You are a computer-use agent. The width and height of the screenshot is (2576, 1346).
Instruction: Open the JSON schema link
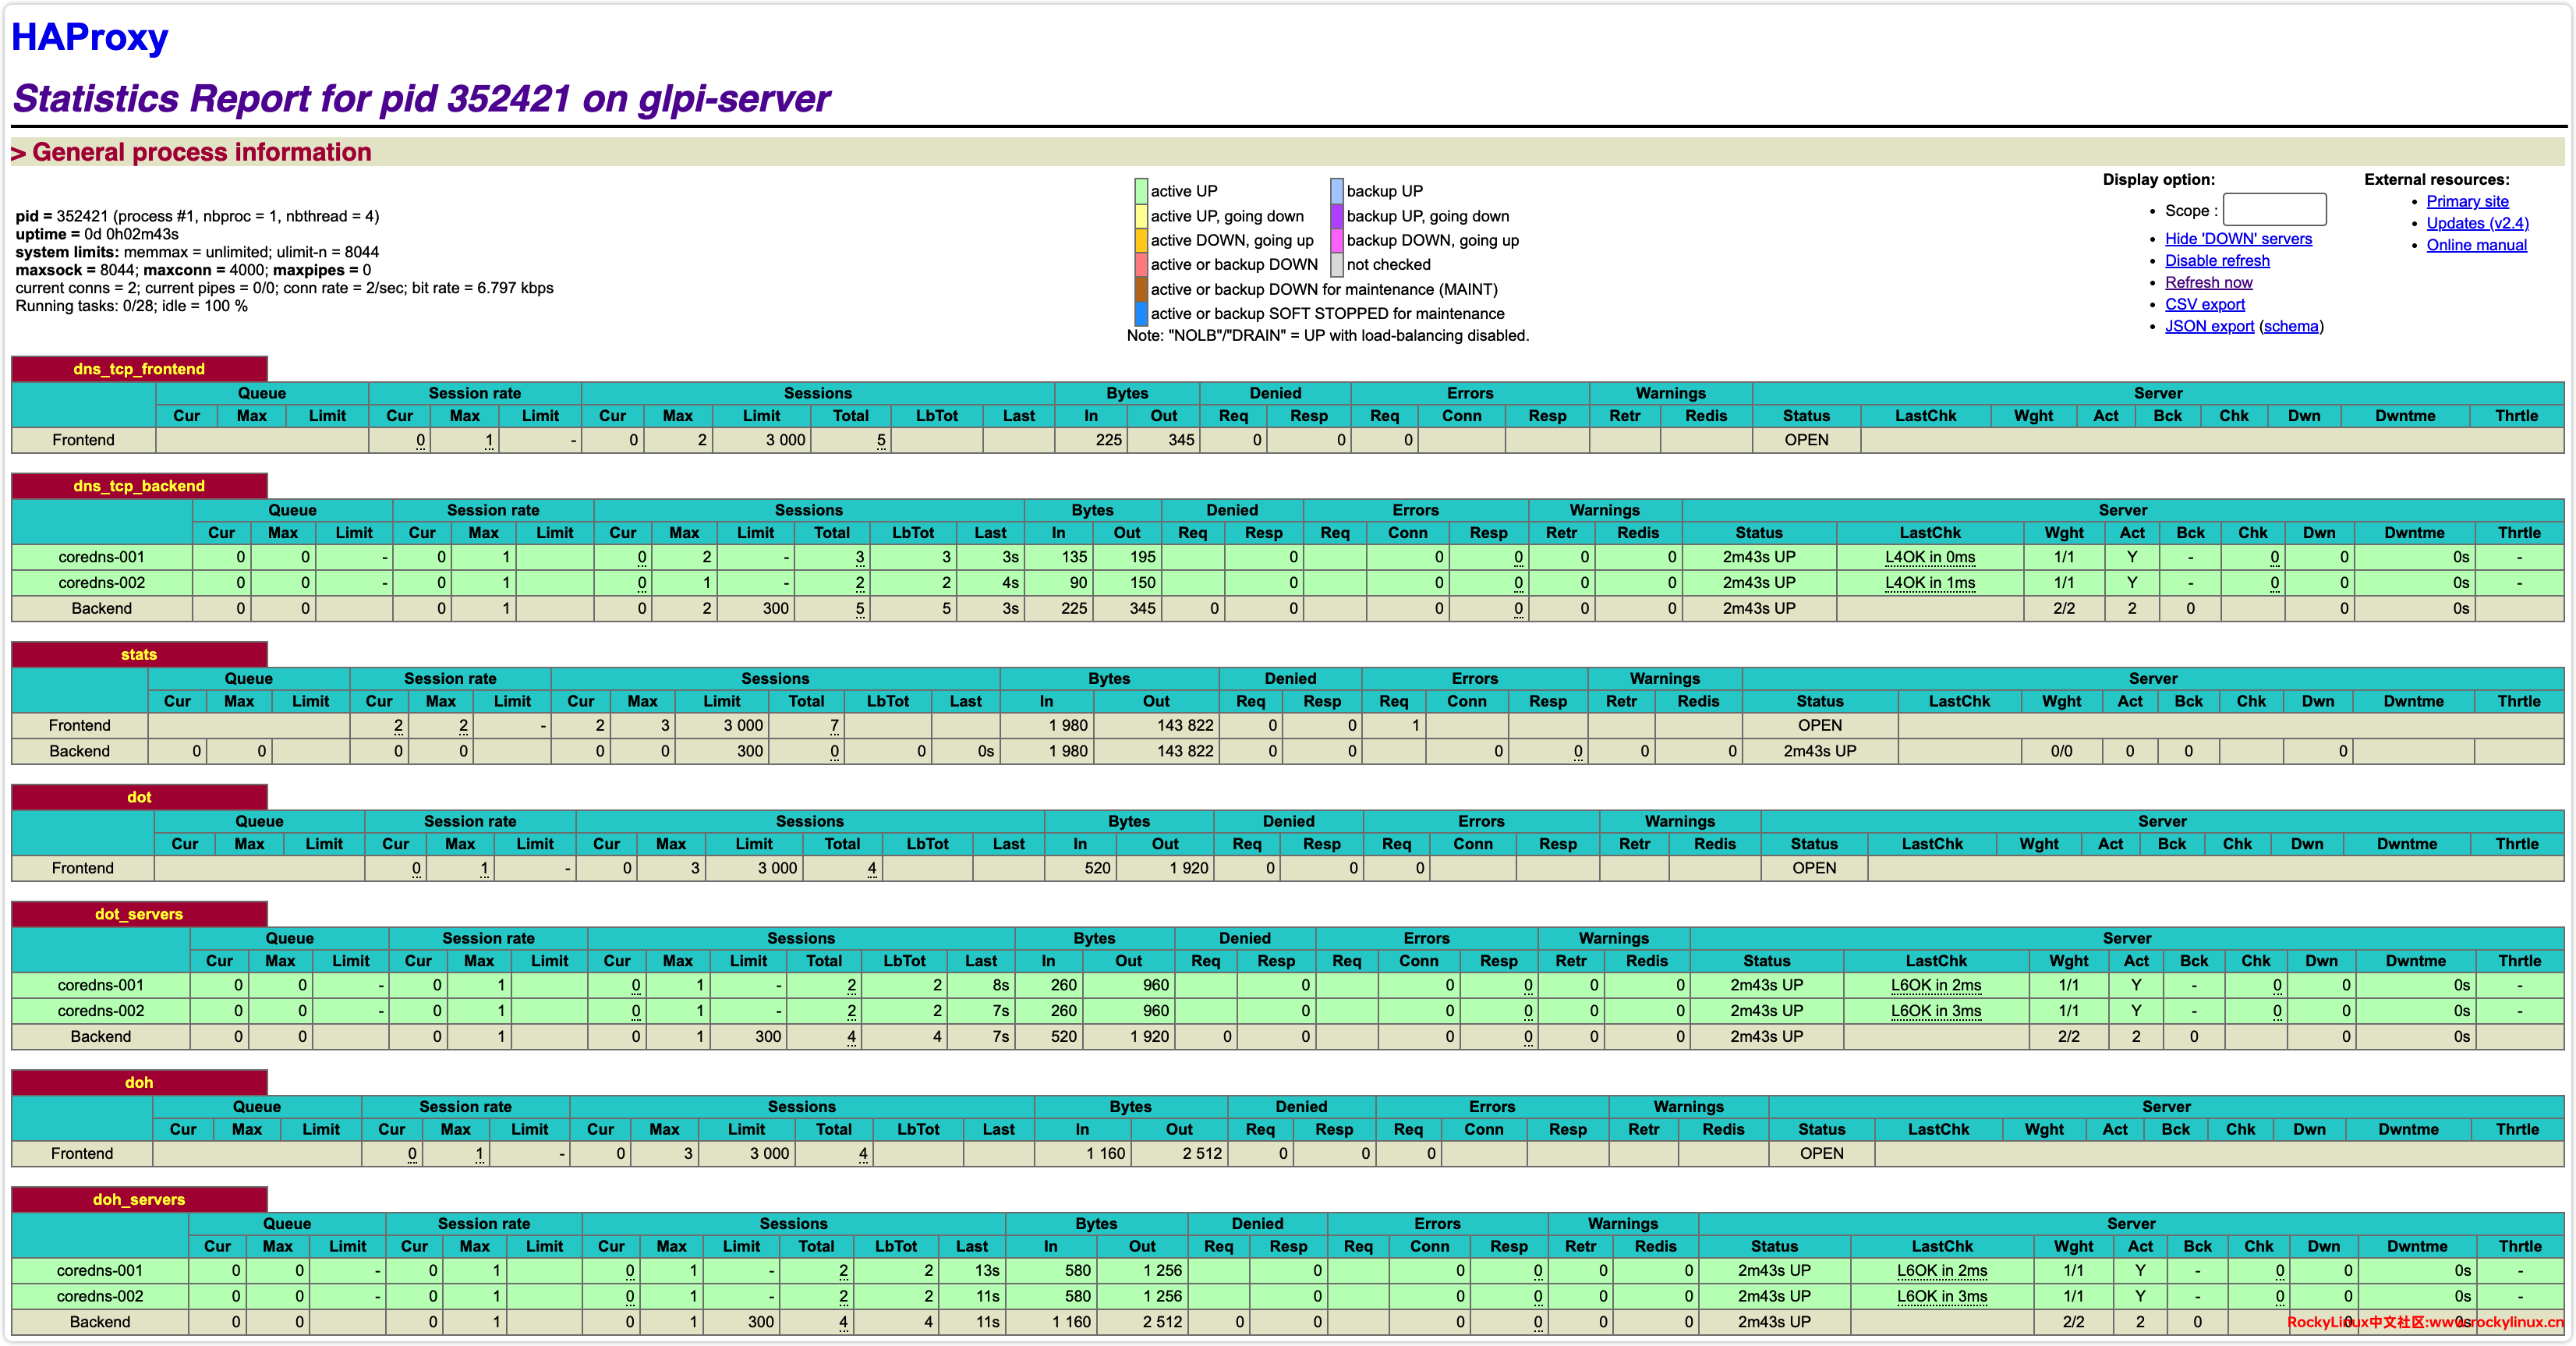2290,327
